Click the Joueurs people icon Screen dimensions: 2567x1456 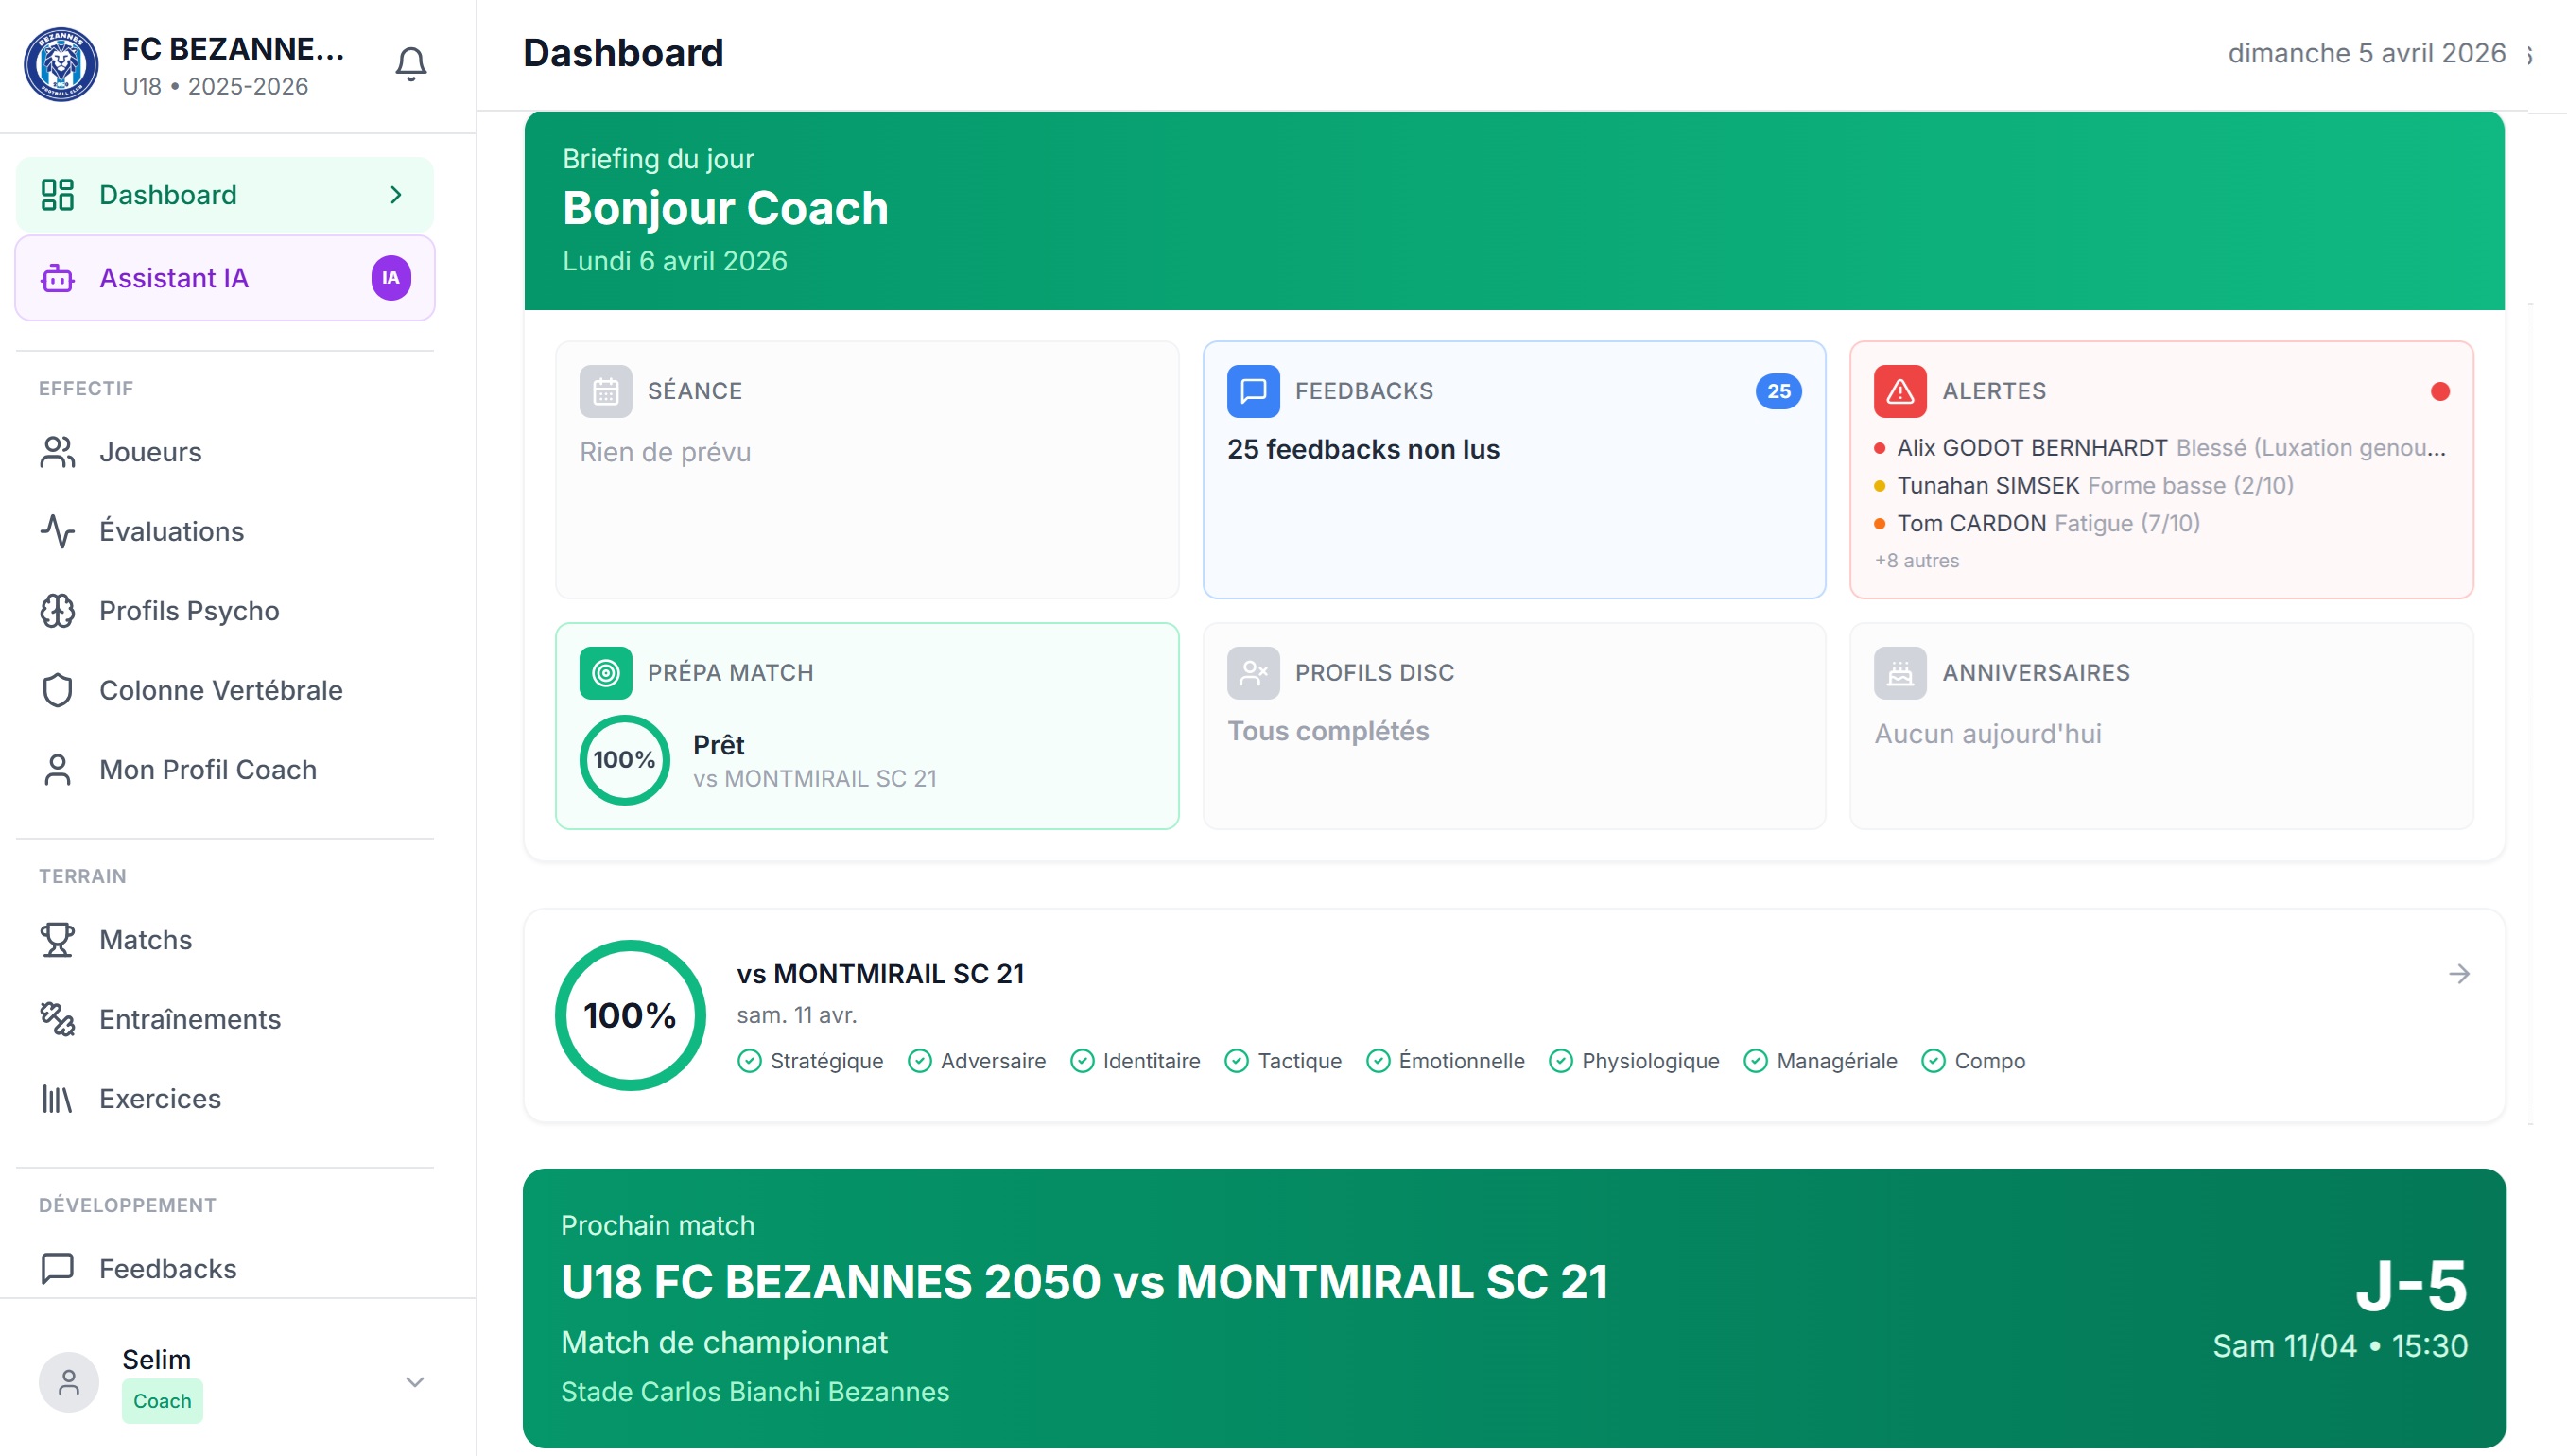point(57,452)
